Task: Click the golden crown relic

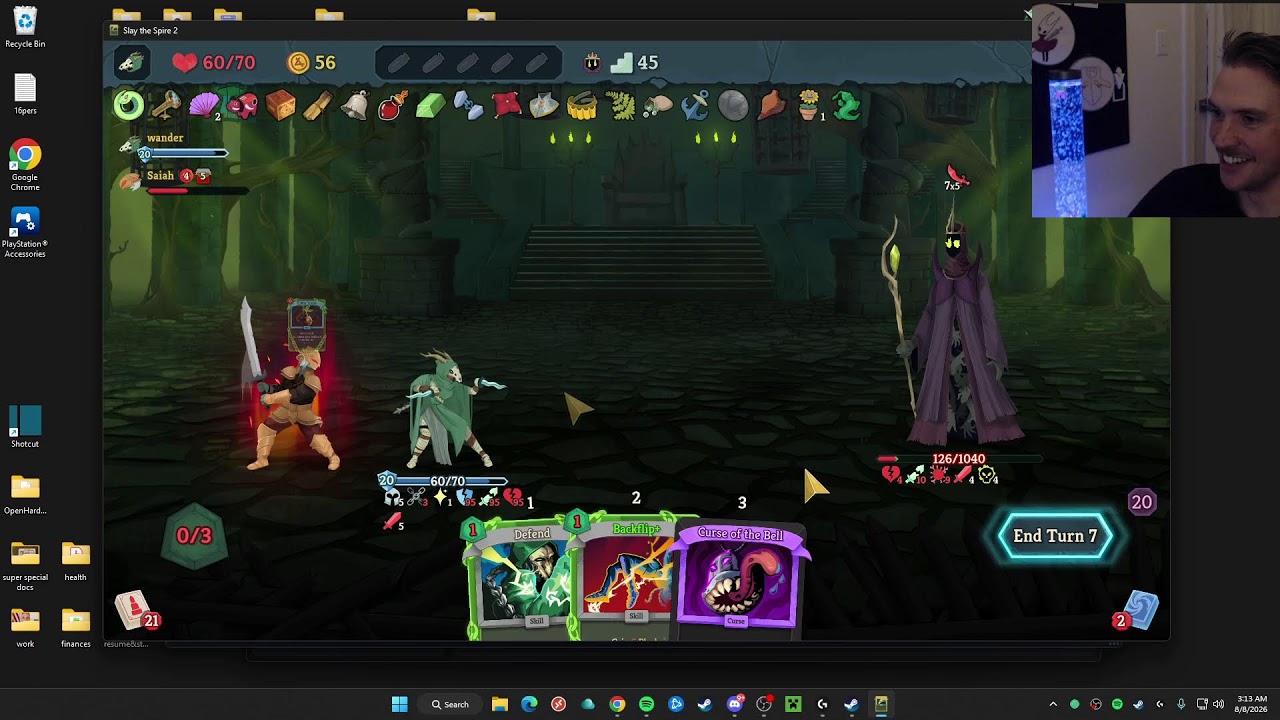Action: click(581, 105)
